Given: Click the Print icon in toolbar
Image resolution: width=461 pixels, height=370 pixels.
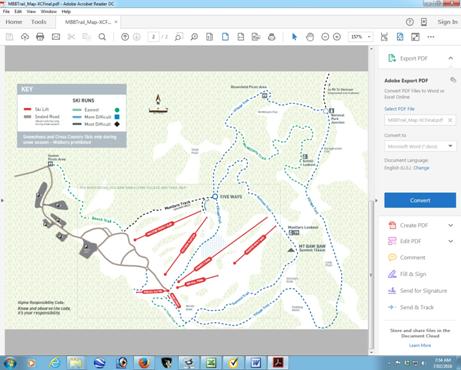Looking at the screenshot, I should [x=40, y=37].
